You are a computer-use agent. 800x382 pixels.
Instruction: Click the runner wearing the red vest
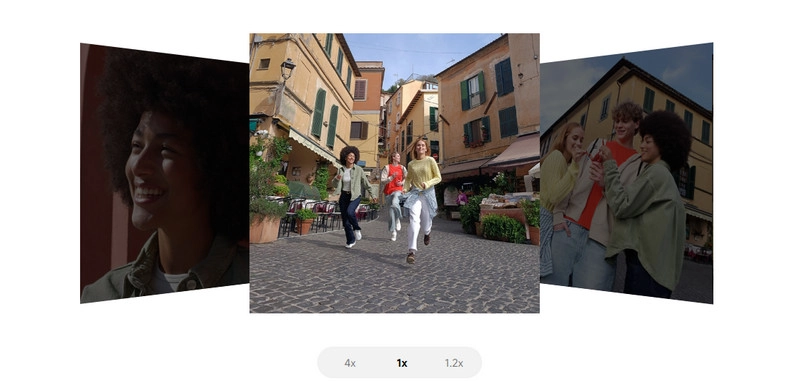pyautogui.click(x=393, y=195)
